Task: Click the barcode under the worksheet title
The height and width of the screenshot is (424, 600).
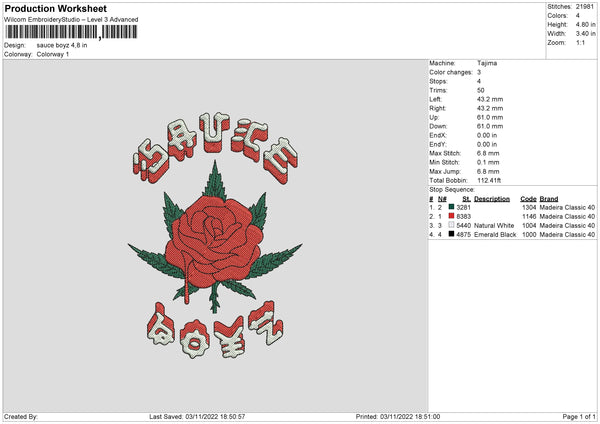Action: (72, 32)
